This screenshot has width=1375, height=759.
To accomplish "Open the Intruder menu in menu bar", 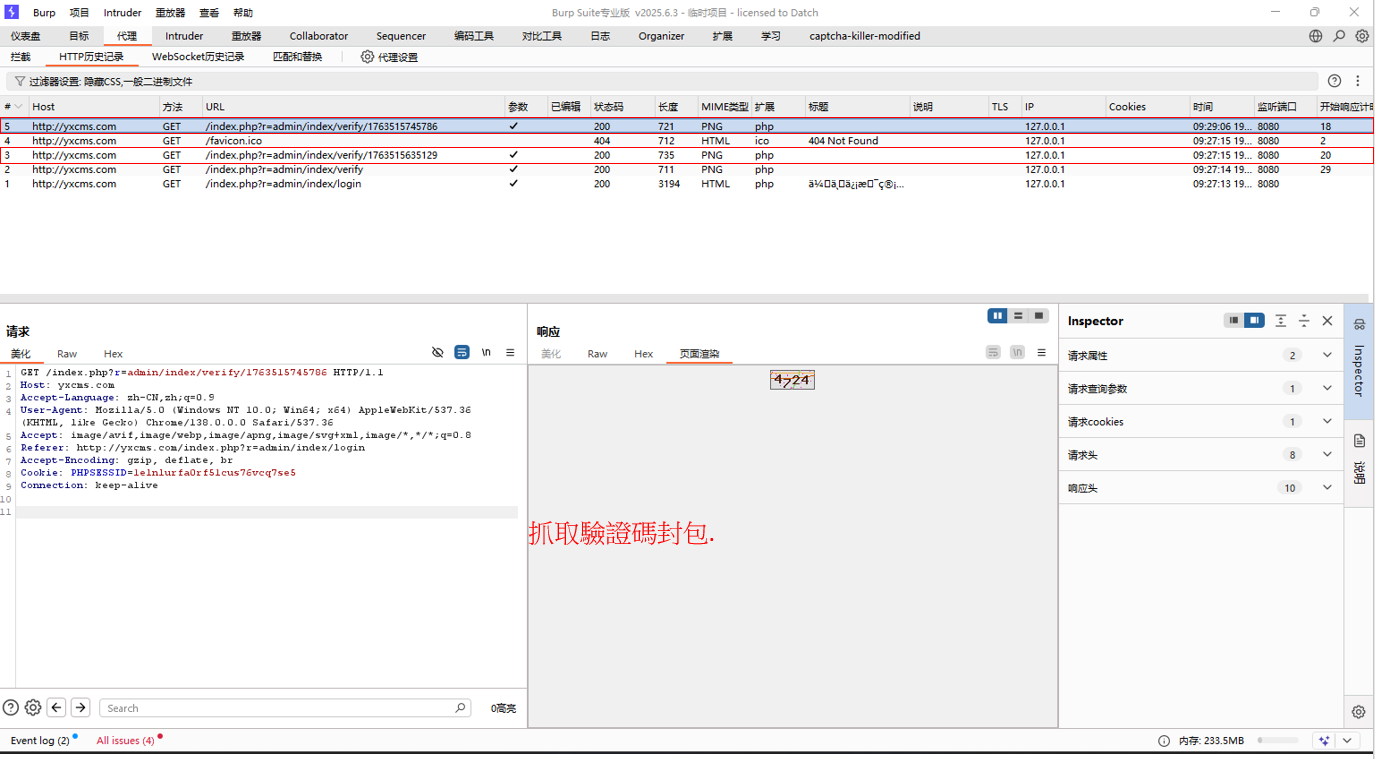I will pyautogui.click(x=122, y=13).
